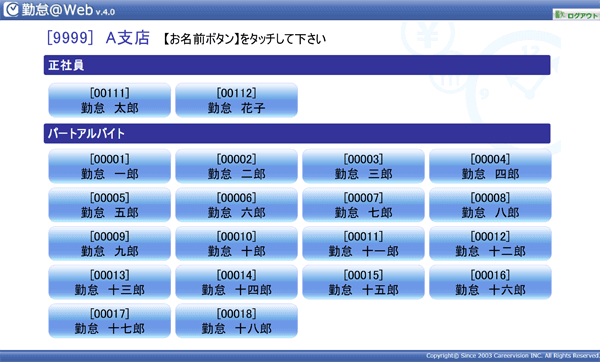The width and height of the screenshot is (600, 362).
Task: Select [00016] 勤怠 十六郎
Action: coord(490,282)
